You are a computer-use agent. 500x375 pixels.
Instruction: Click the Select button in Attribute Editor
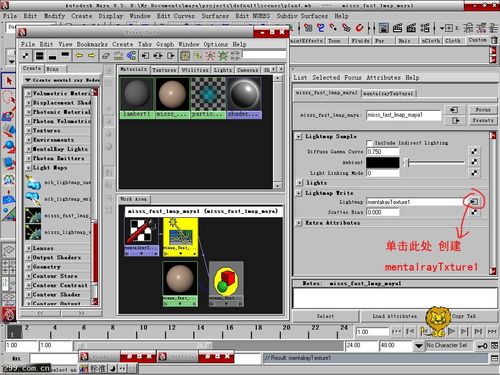pos(325,316)
